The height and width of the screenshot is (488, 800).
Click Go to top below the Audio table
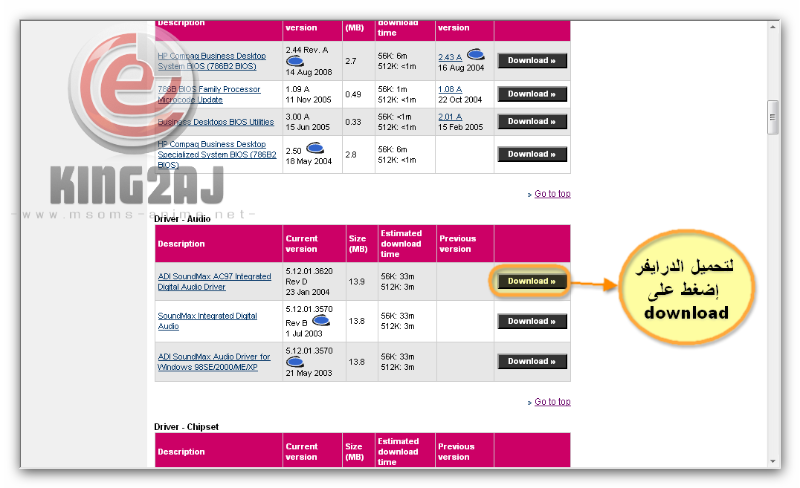tap(552, 402)
